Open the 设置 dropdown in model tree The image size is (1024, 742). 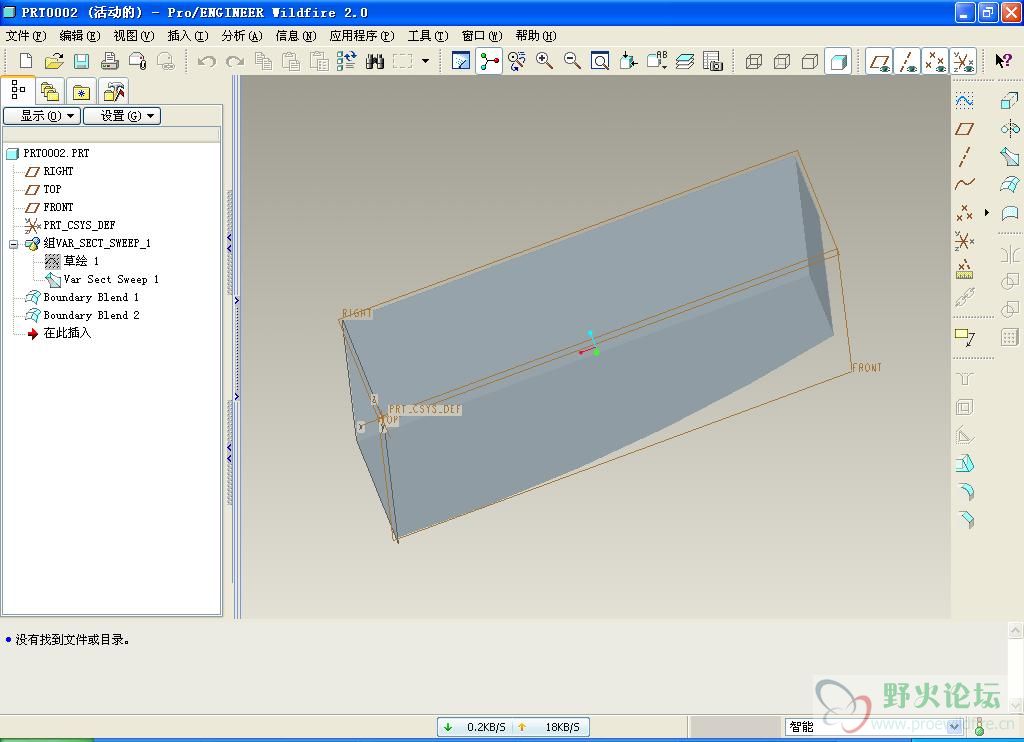(x=122, y=116)
